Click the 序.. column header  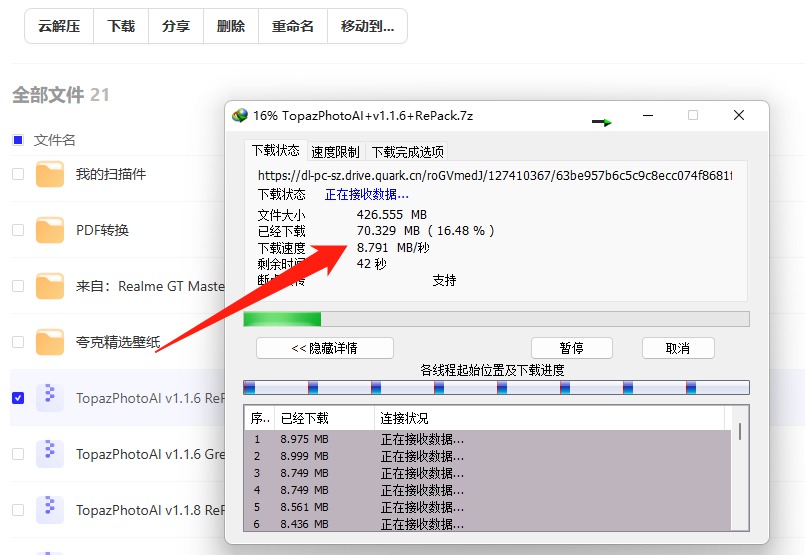coord(260,418)
